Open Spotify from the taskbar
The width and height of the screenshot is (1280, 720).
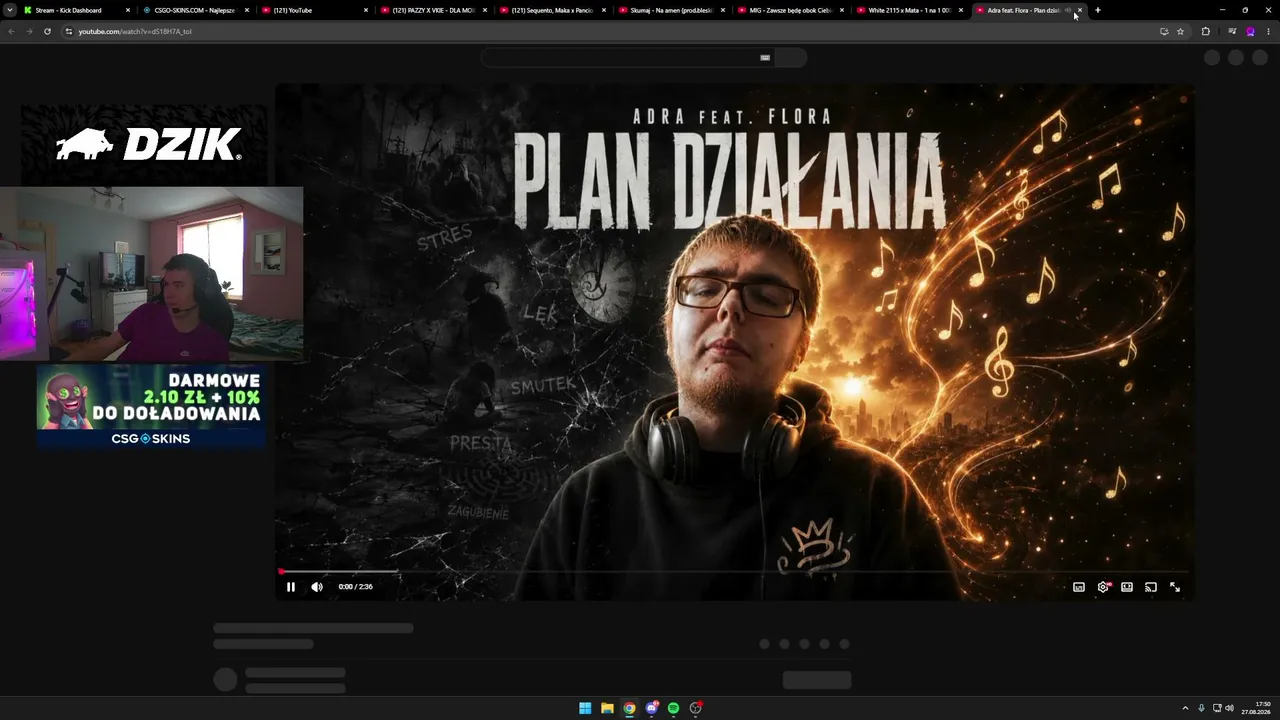673,708
